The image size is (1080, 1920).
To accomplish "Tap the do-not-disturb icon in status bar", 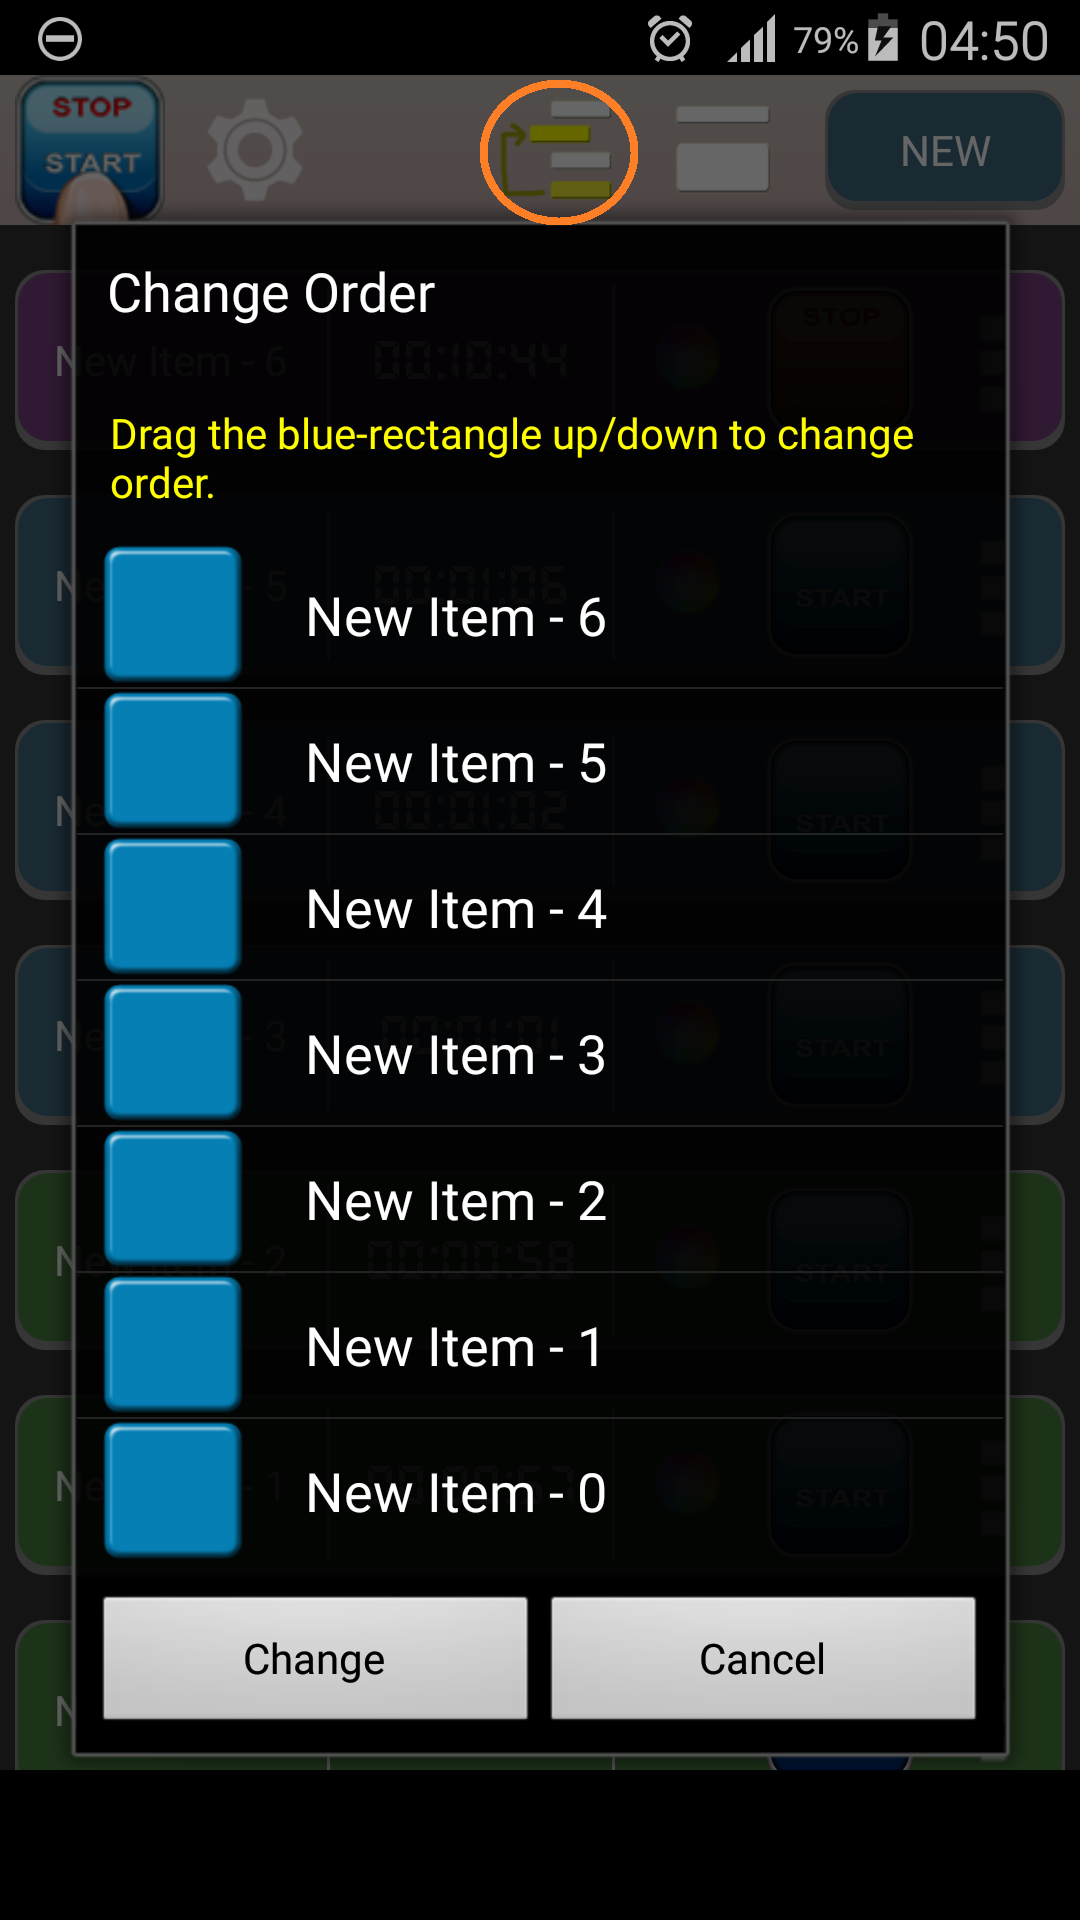I will [x=60, y=40].
